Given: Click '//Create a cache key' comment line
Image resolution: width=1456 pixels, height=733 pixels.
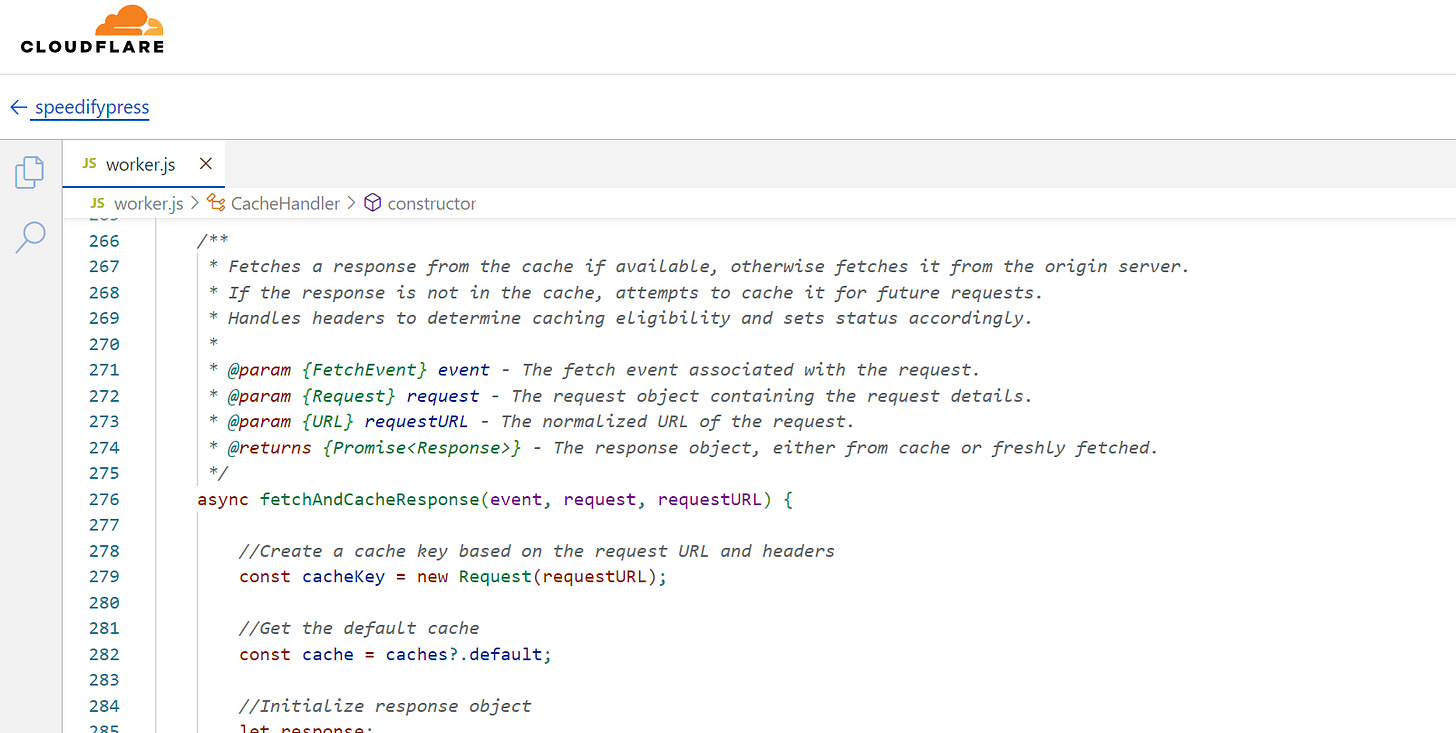Looking at the screenshot, I should [x=536, y=551].
